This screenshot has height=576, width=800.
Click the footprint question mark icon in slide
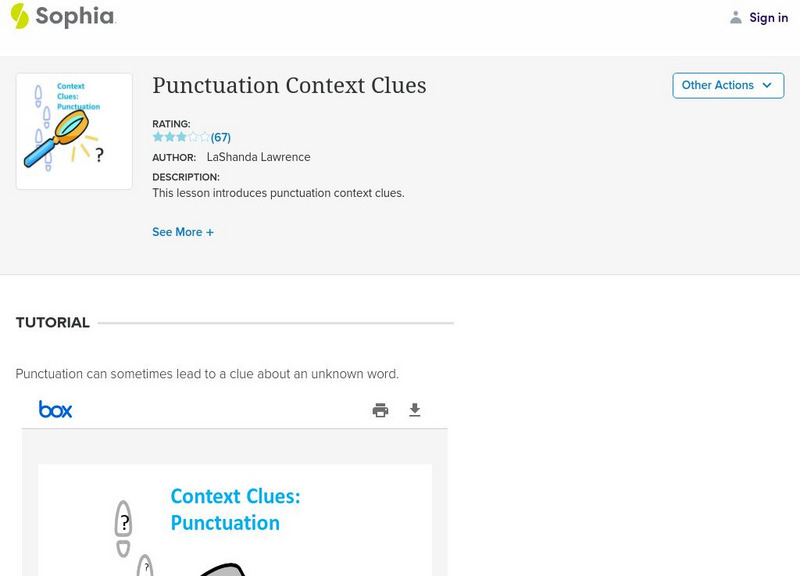tap(124, 523)
